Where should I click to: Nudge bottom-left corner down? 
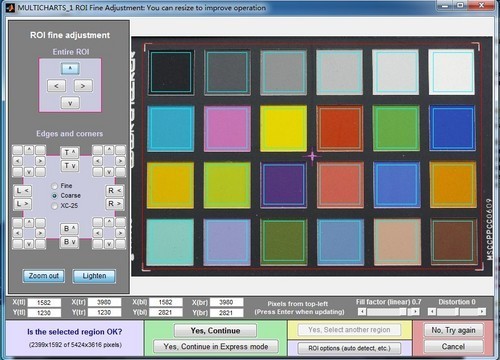29,244
